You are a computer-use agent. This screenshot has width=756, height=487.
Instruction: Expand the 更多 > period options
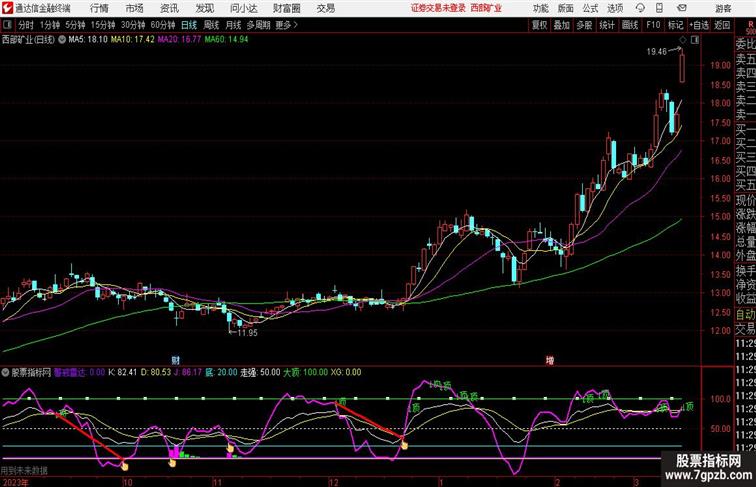(287, 25)
